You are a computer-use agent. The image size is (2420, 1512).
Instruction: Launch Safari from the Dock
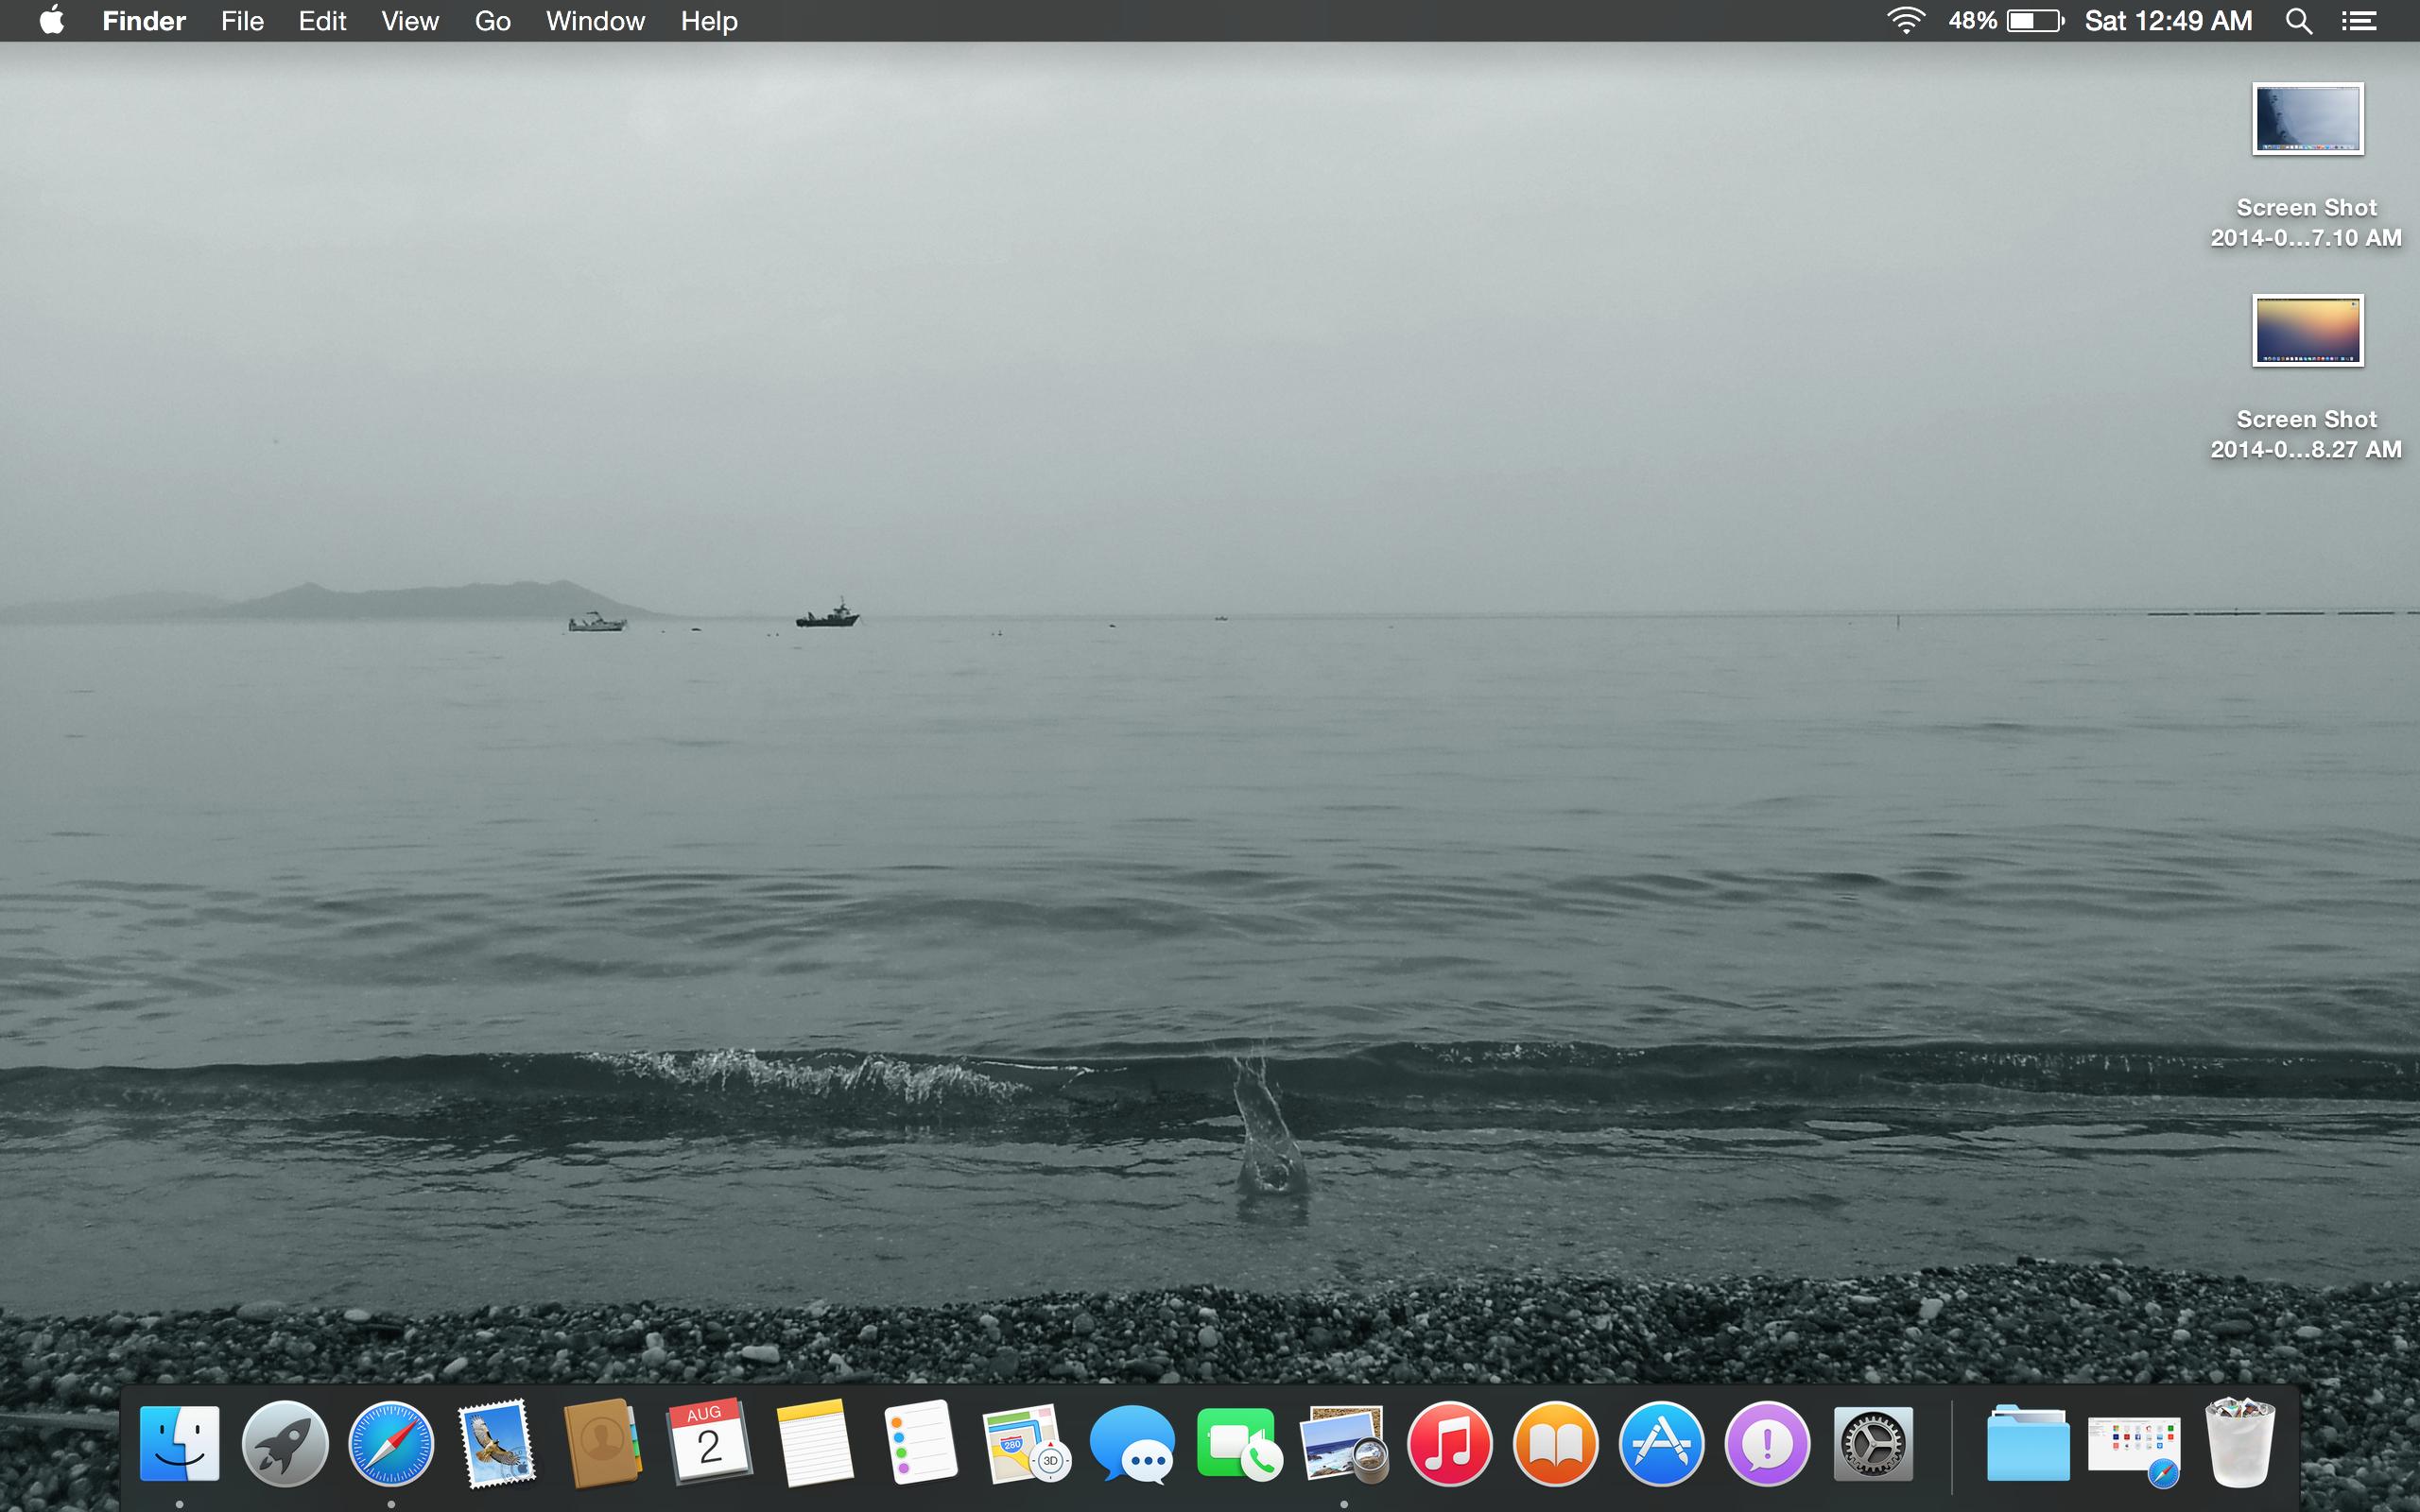[x=391, y=1444]
